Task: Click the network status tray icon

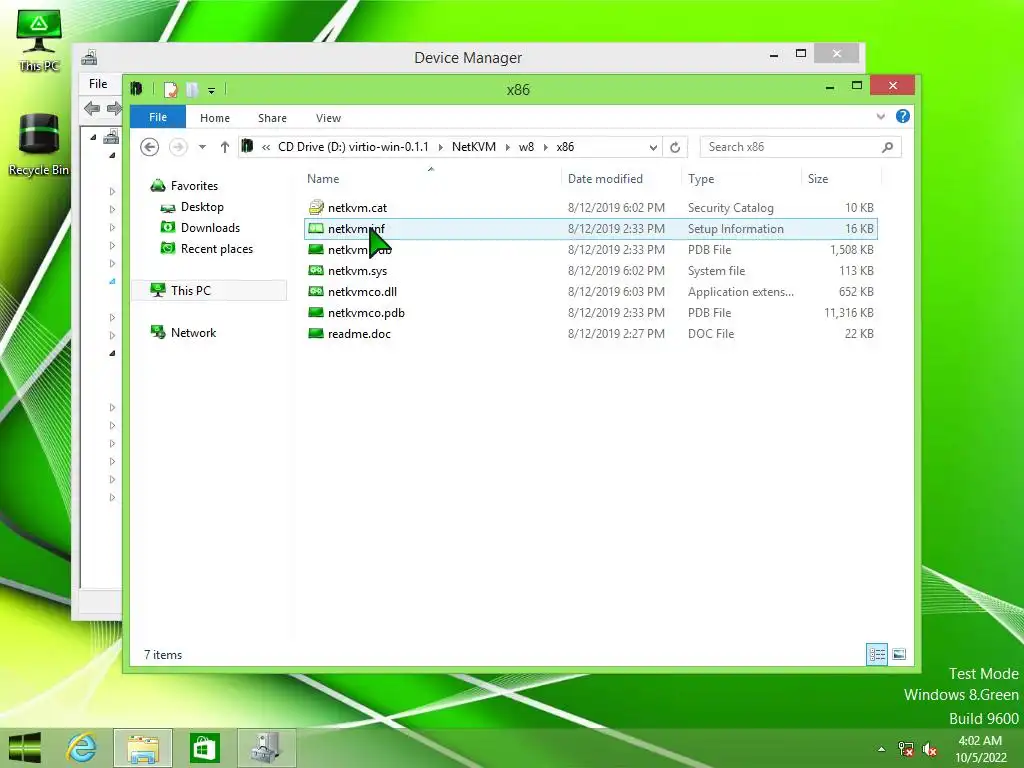Action: coord(906,749)
